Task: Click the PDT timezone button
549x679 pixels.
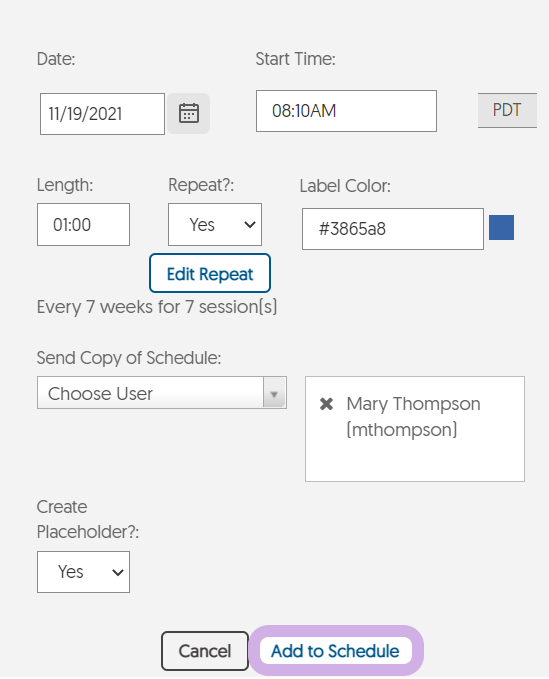Action: (x=507, y=110)
